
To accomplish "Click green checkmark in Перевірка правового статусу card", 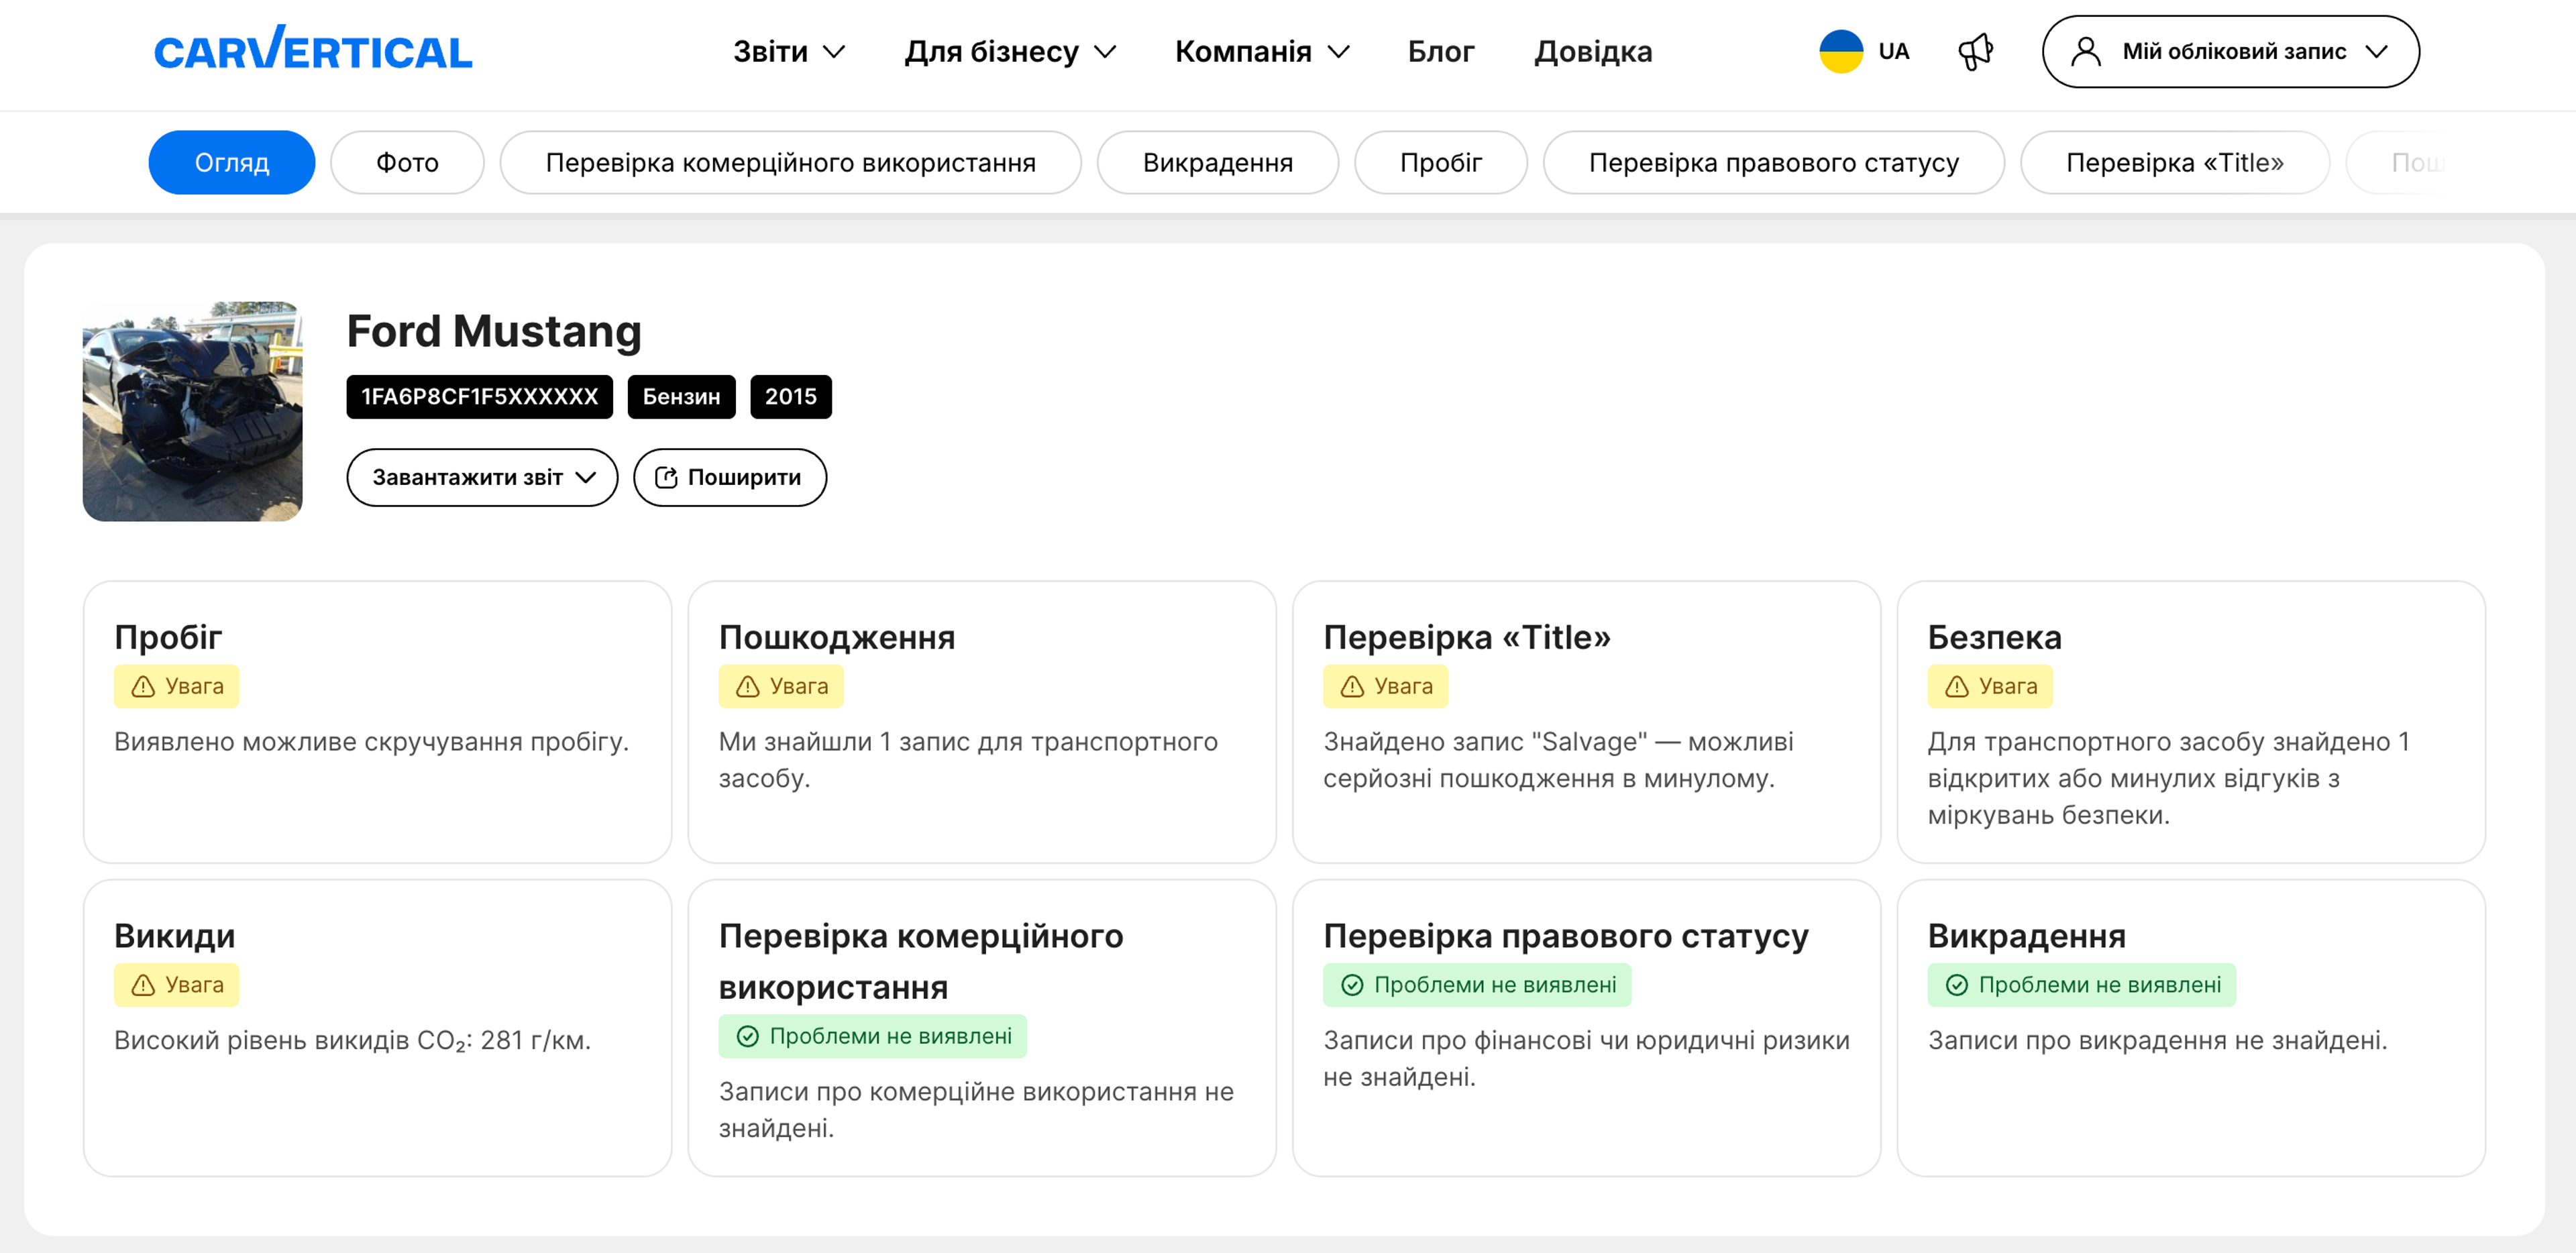I will [1352, 985].
